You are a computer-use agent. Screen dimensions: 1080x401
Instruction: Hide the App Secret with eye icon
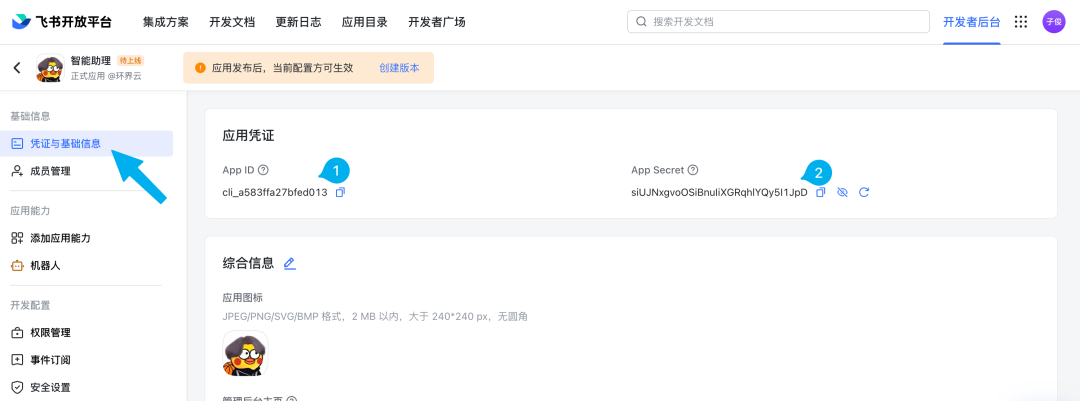pos(842,192)
